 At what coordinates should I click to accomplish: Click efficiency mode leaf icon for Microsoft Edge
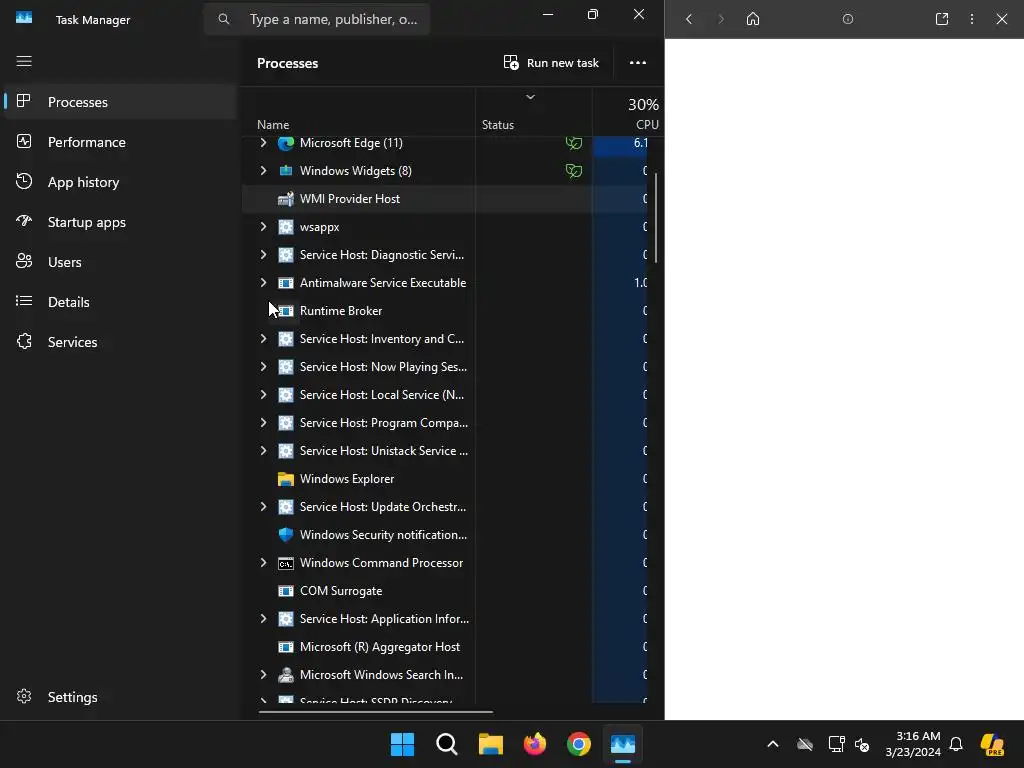coord(573,143)
